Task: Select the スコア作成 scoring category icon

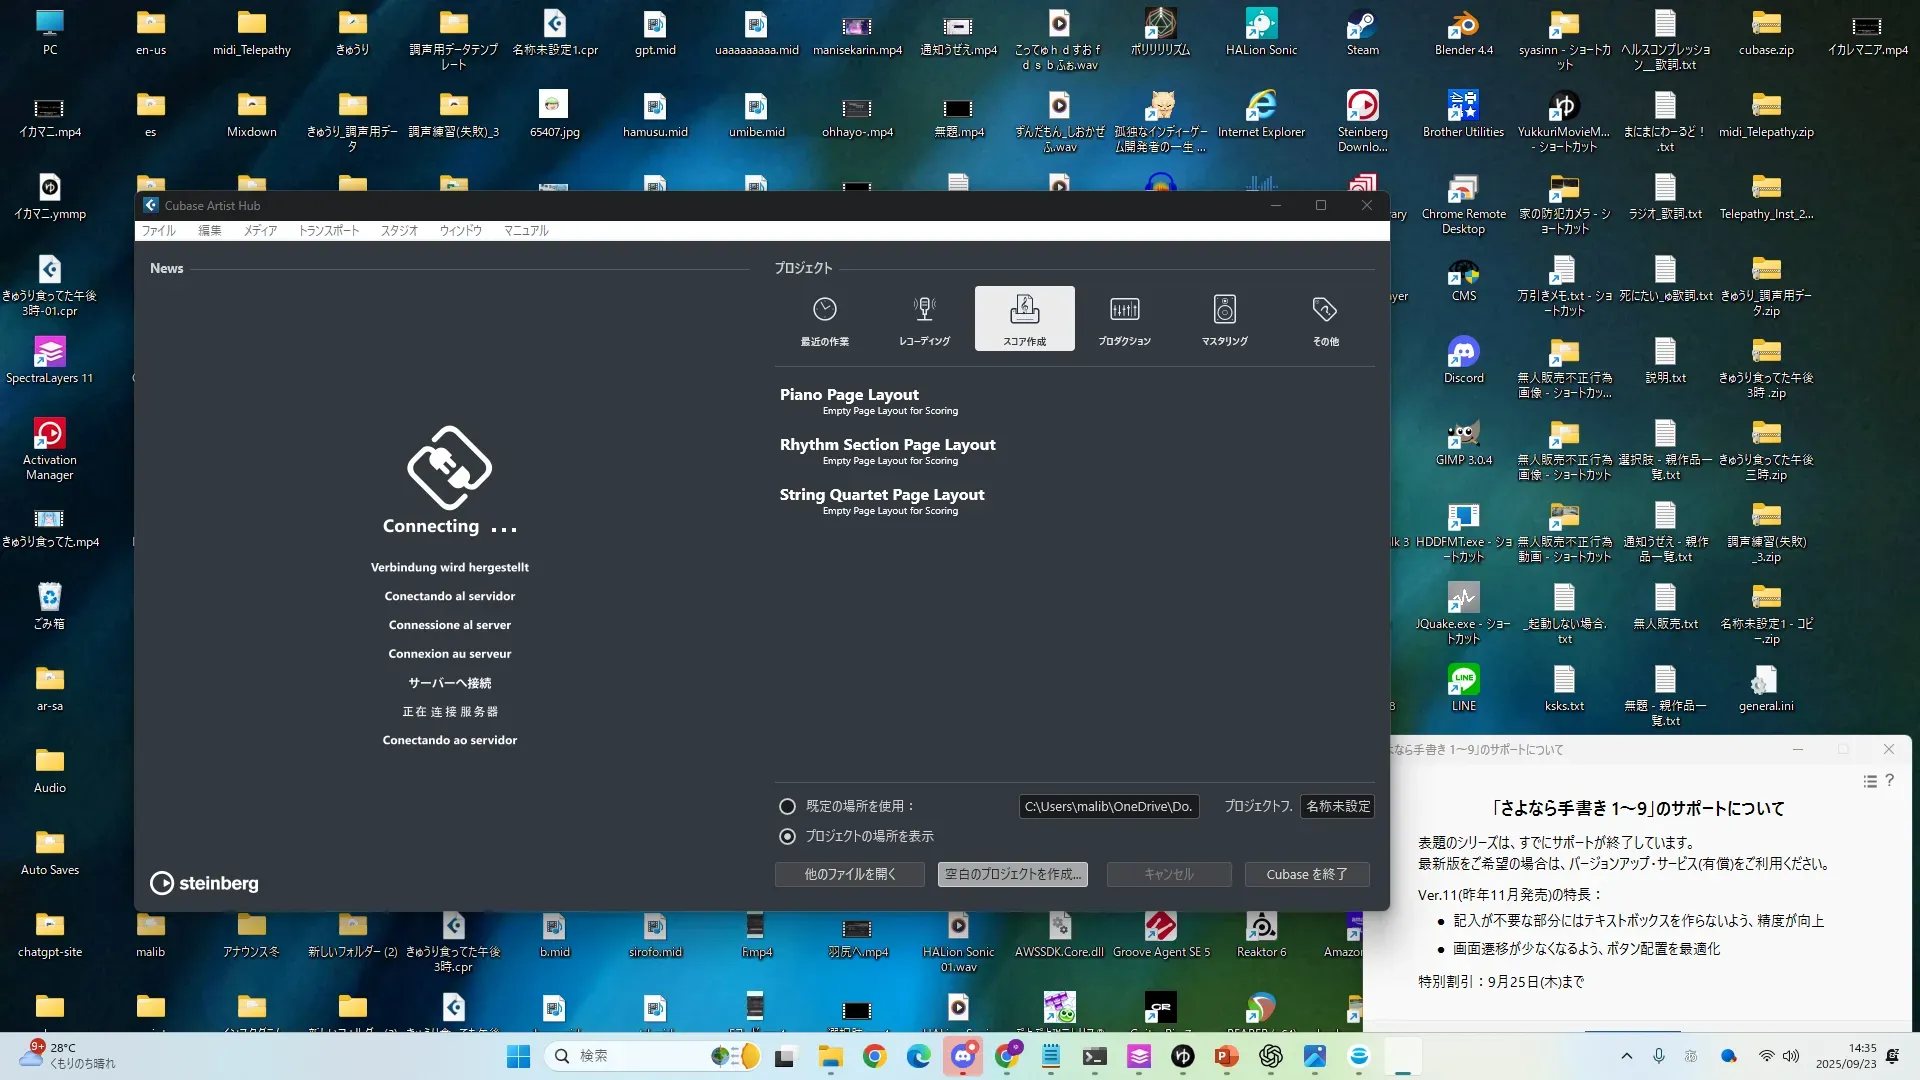Action: [1024, 310]
